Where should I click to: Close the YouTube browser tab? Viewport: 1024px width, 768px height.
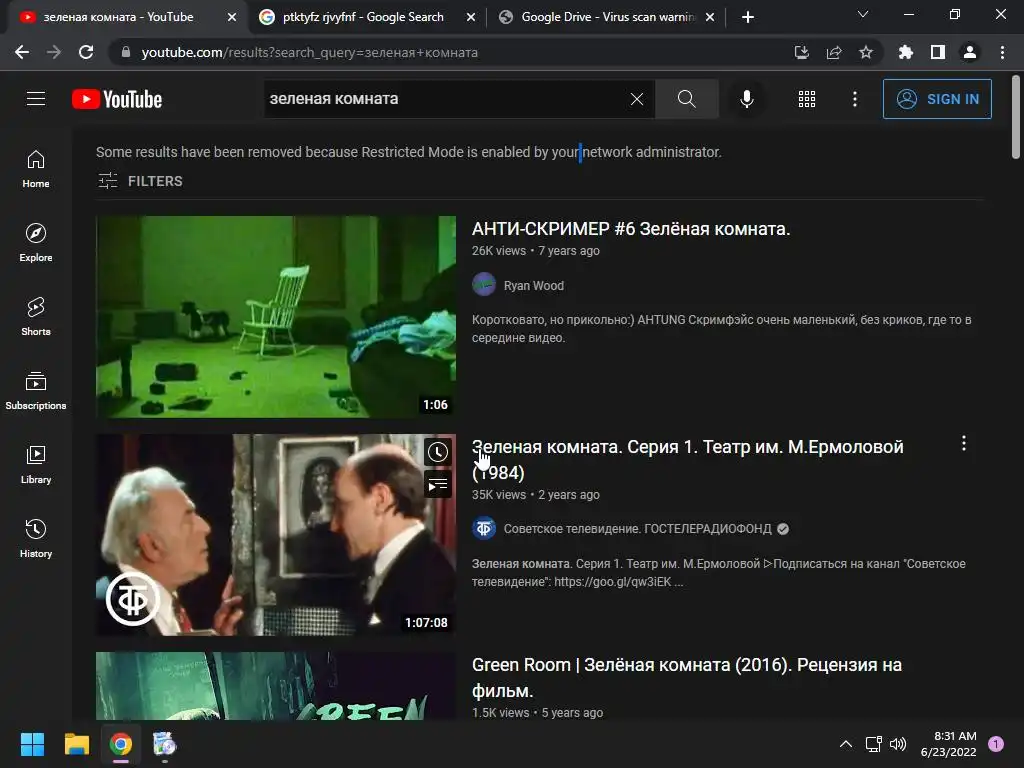pyautogui.click(x=231, y=17)
